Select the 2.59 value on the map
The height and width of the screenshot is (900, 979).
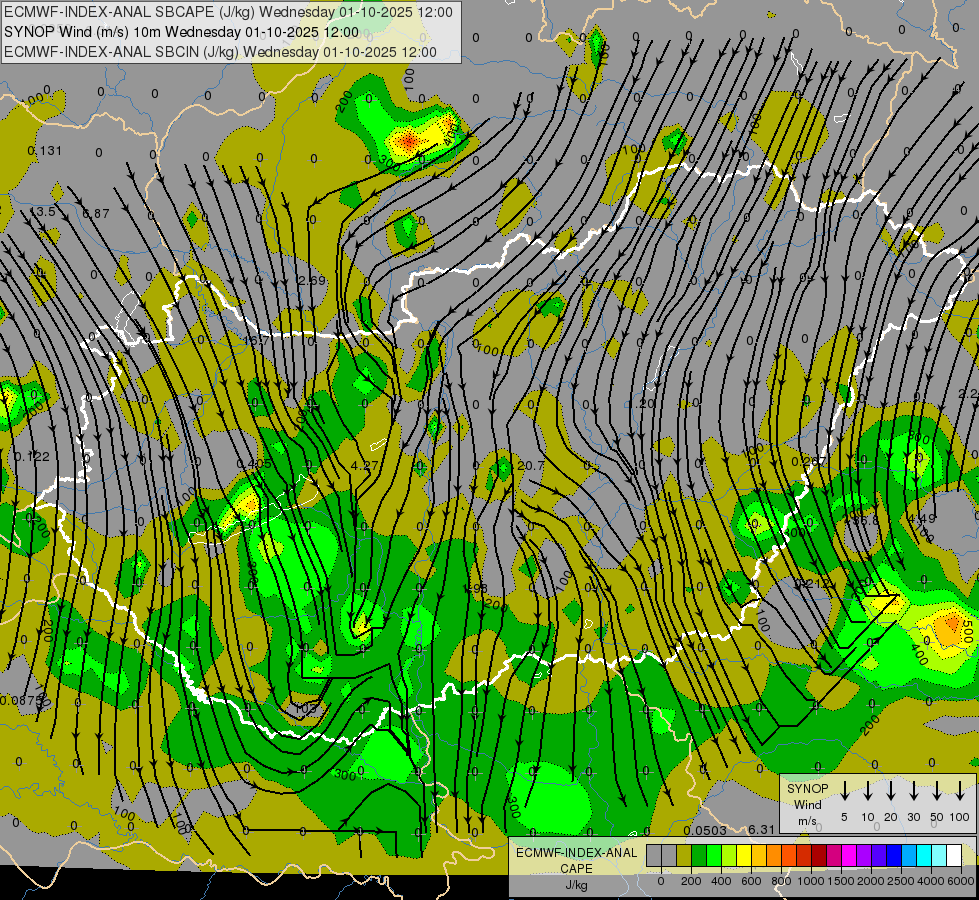click(312, 280)
